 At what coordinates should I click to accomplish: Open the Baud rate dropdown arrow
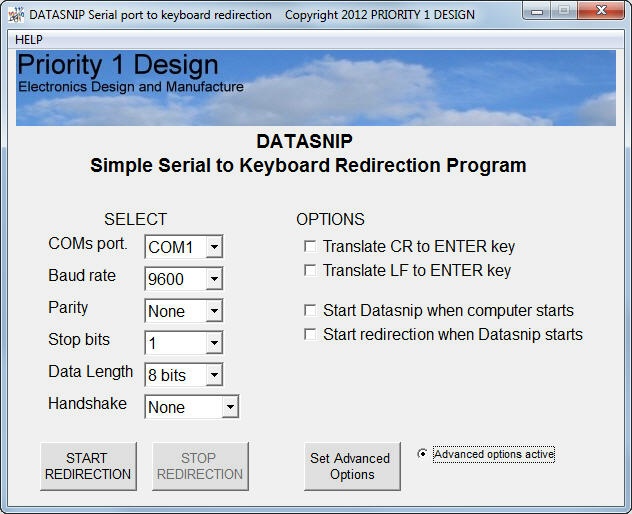(214, 279)
